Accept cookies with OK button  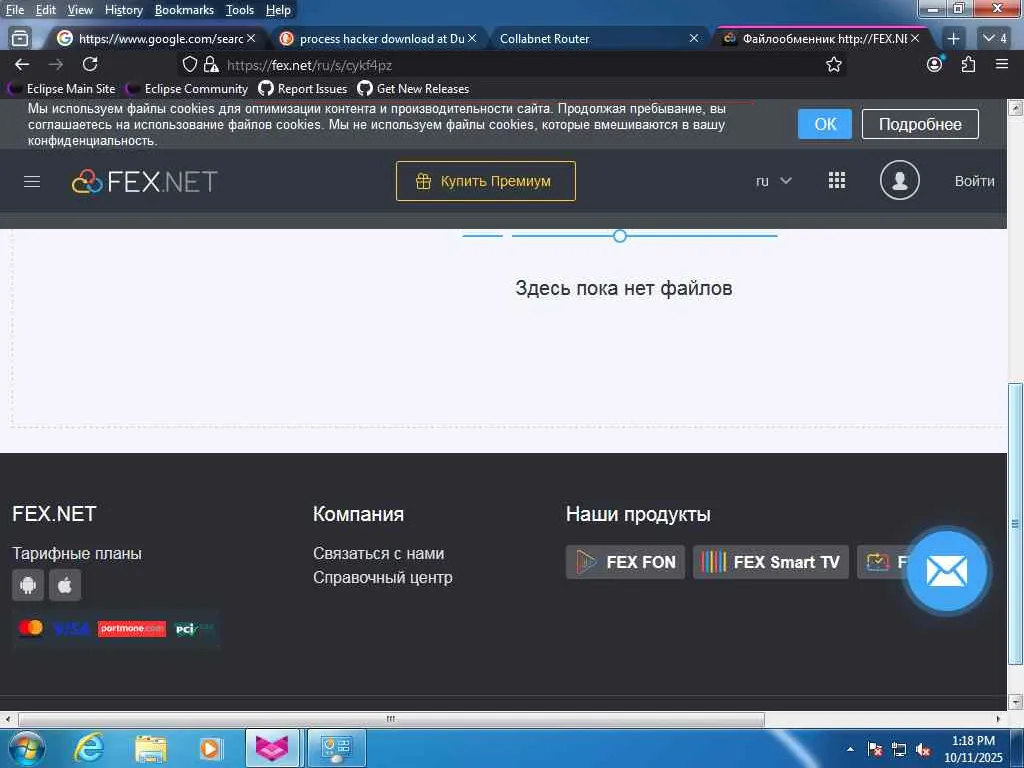click(x=825, y=124)
